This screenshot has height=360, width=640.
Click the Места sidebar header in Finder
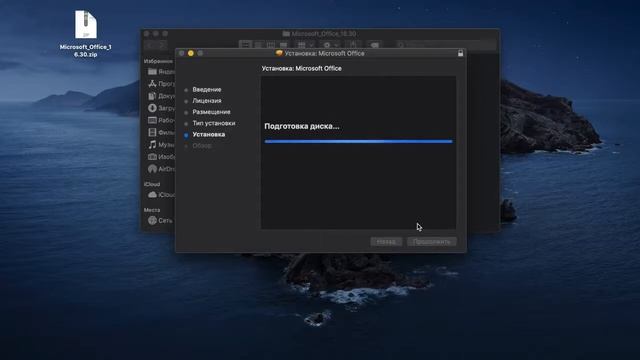(152, 210)
